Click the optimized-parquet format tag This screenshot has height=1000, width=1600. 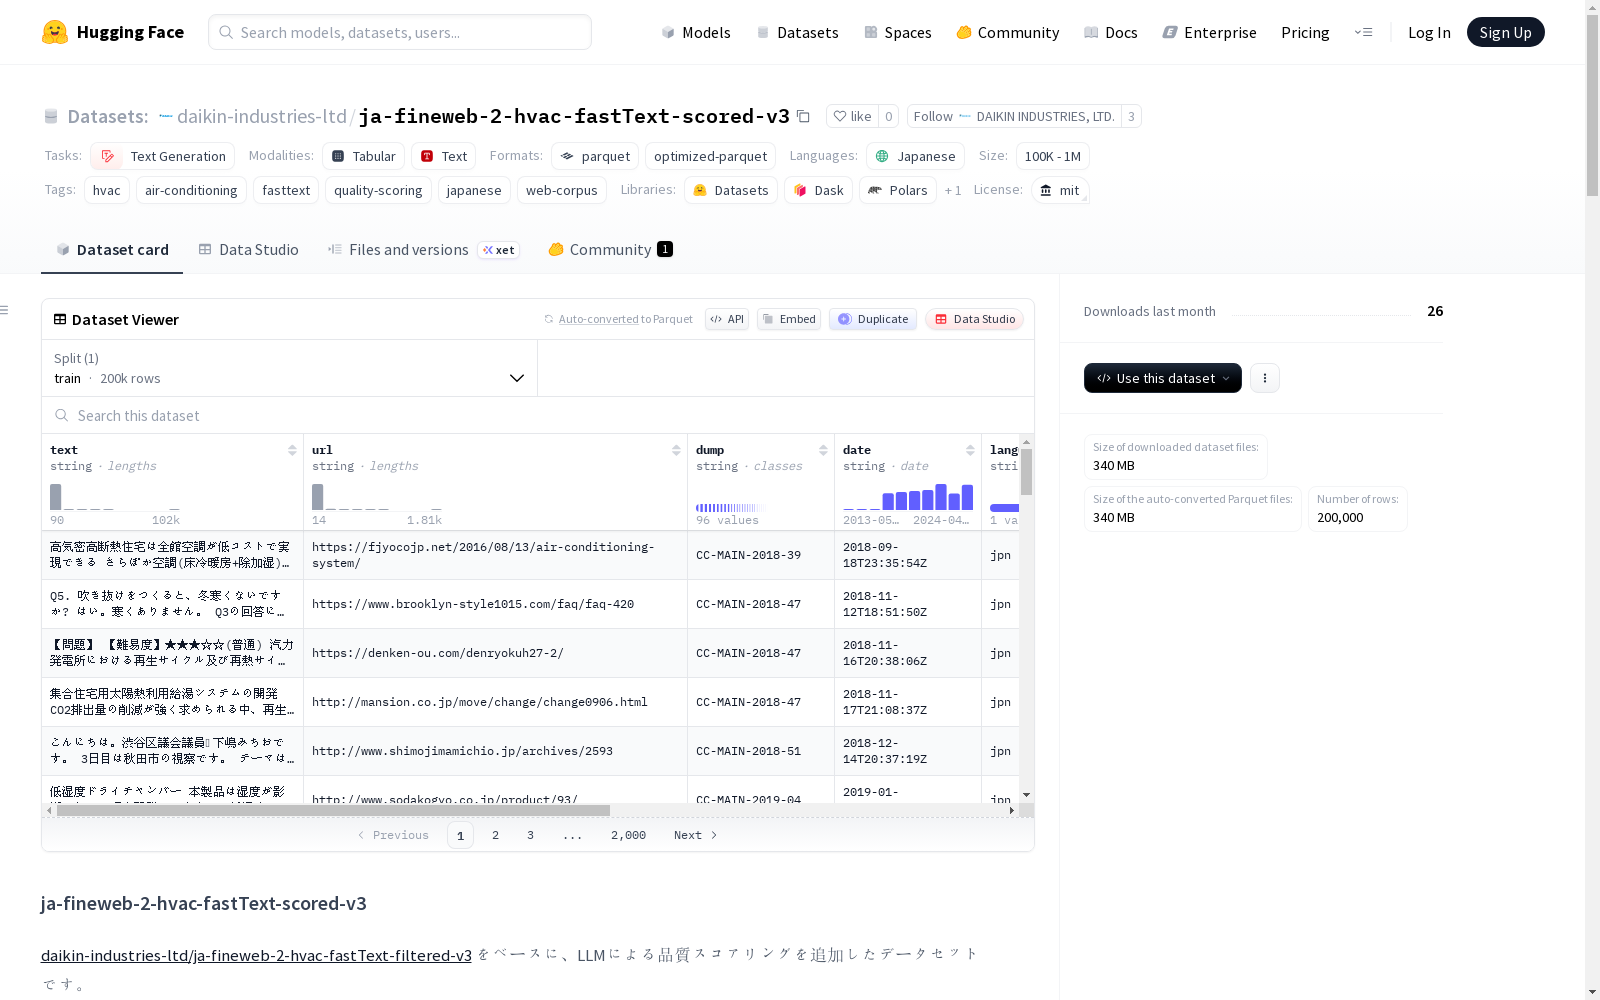(710, 156)
